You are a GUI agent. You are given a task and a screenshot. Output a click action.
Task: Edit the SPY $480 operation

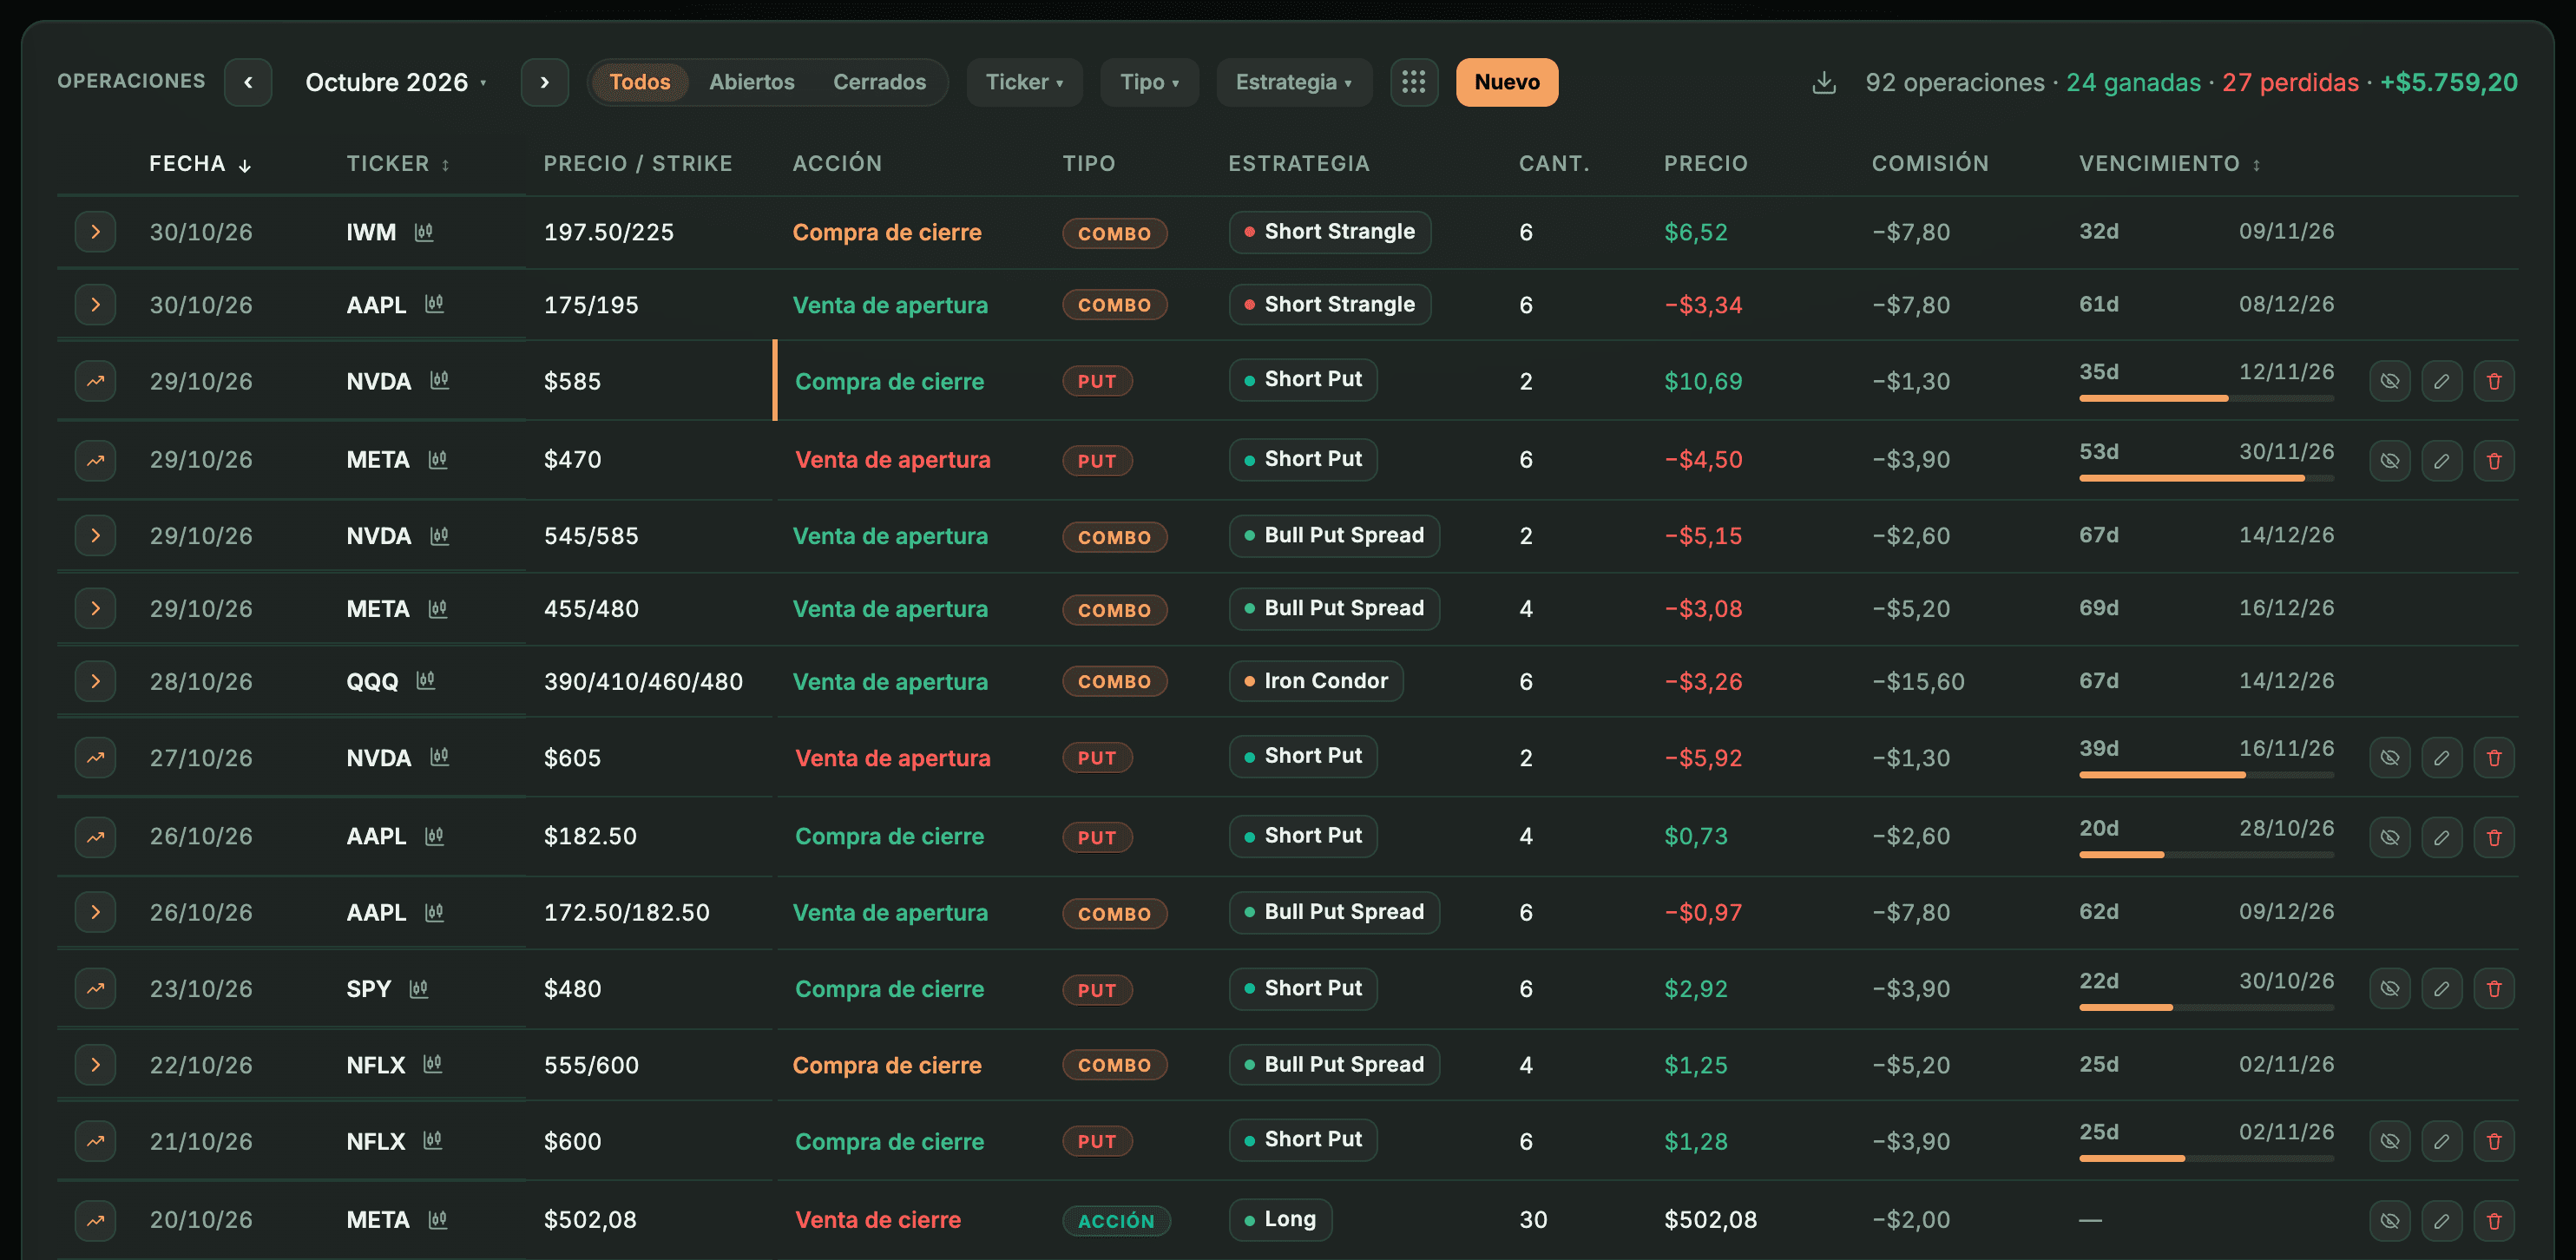[x=2442, y=989]
